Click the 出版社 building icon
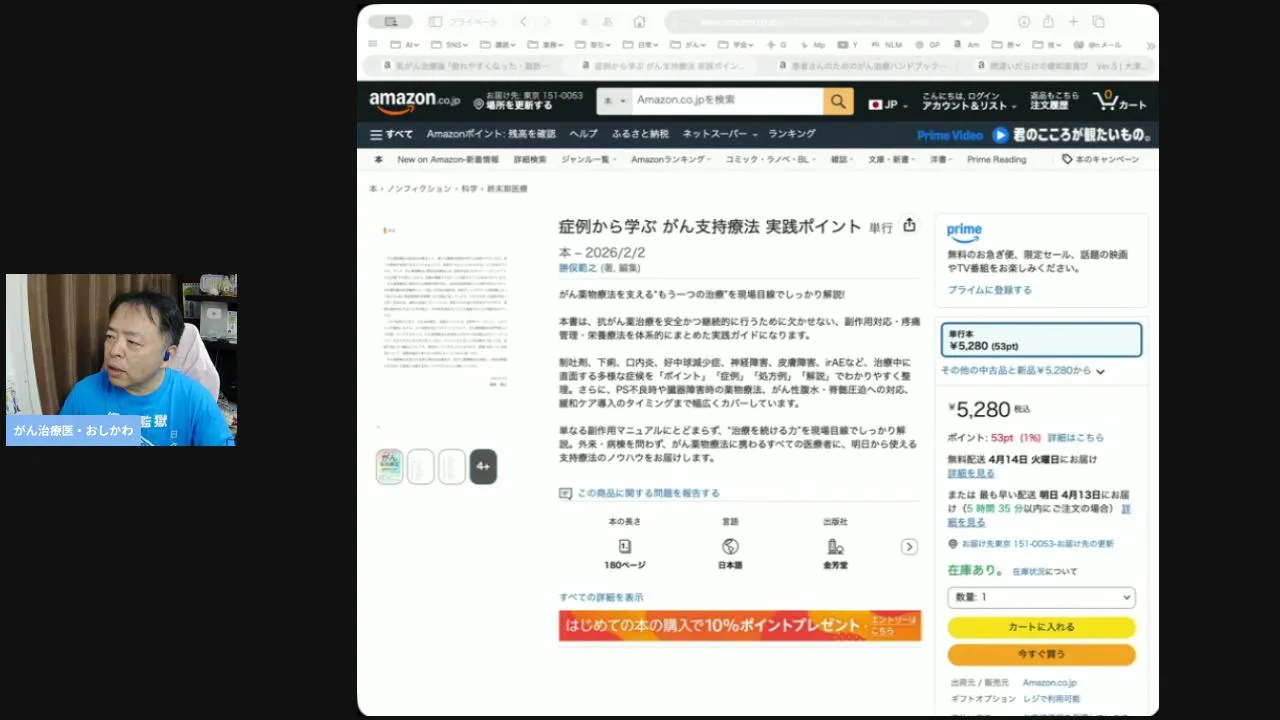Viewport: 1280px width, 720px height. click(x=835, y=546)
